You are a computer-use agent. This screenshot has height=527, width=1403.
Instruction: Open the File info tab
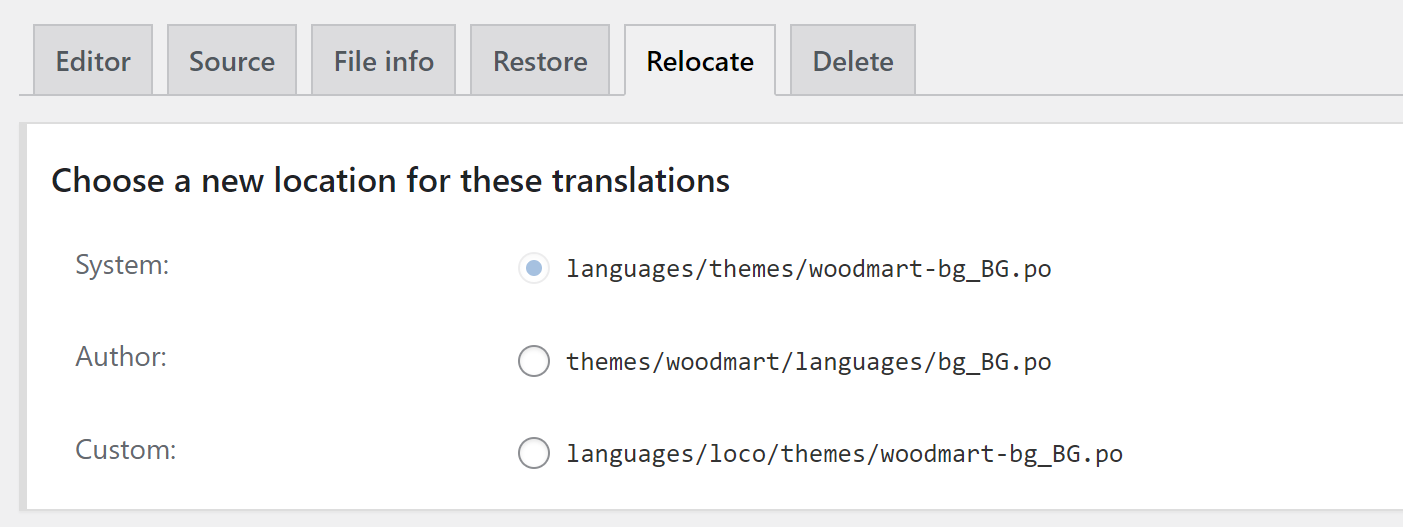(384, 61)
